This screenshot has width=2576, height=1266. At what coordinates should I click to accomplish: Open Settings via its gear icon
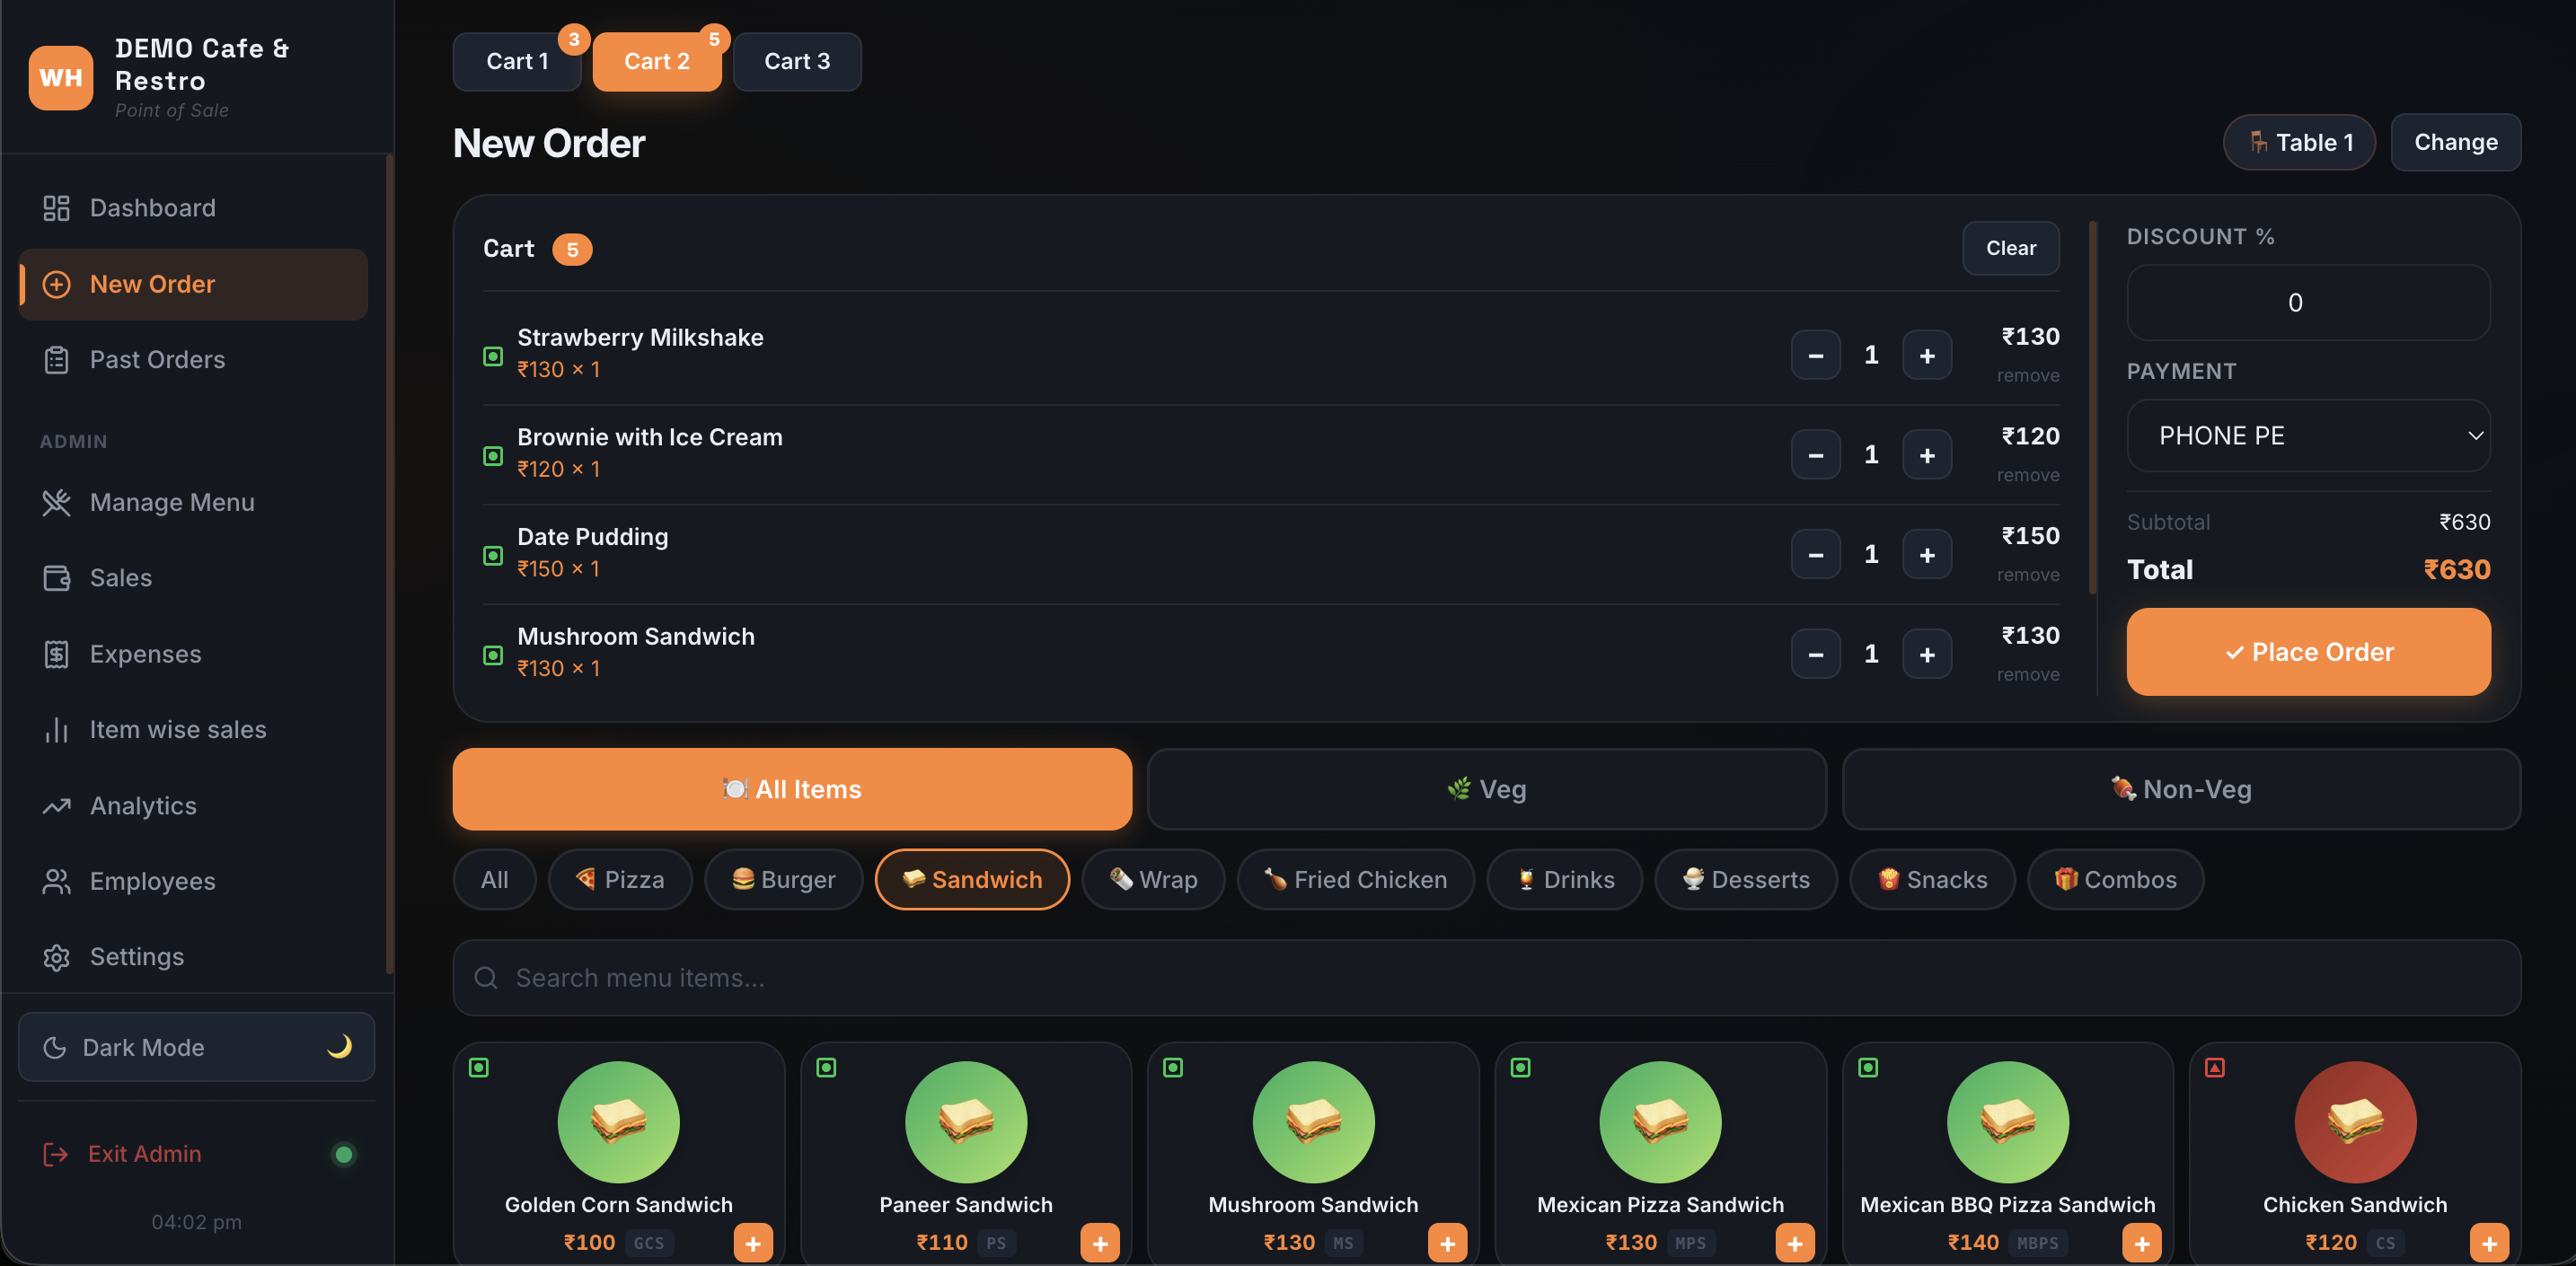point(56,957)
